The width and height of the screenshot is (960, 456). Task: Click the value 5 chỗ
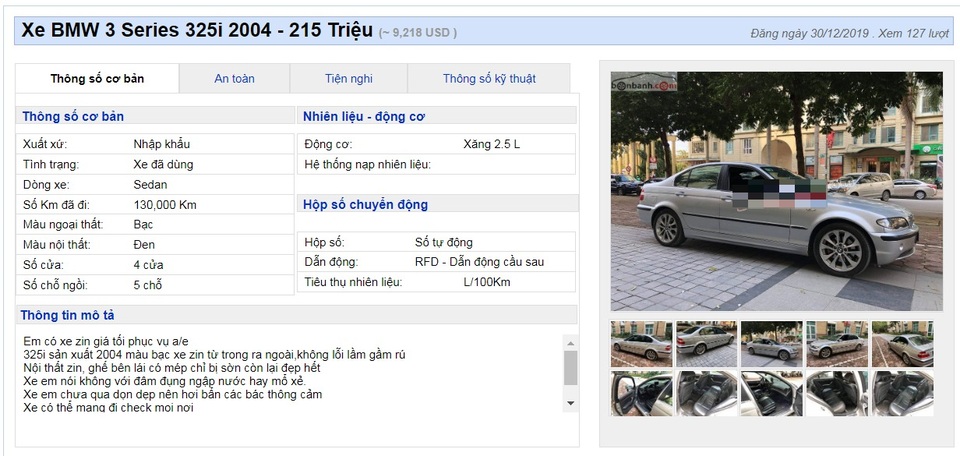pos(148,285)
